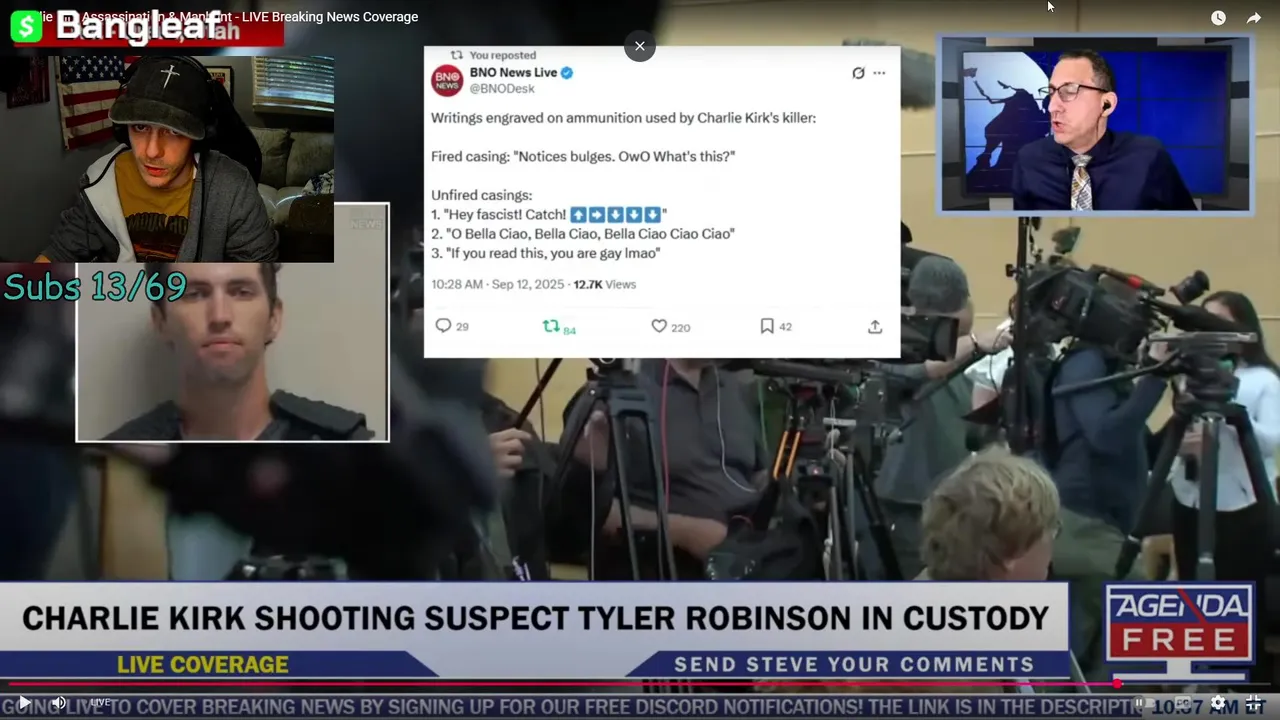Viewport: 1280px width, 720px height.
Task: Mute the video with the speaker icon
Action: (59, 703)
